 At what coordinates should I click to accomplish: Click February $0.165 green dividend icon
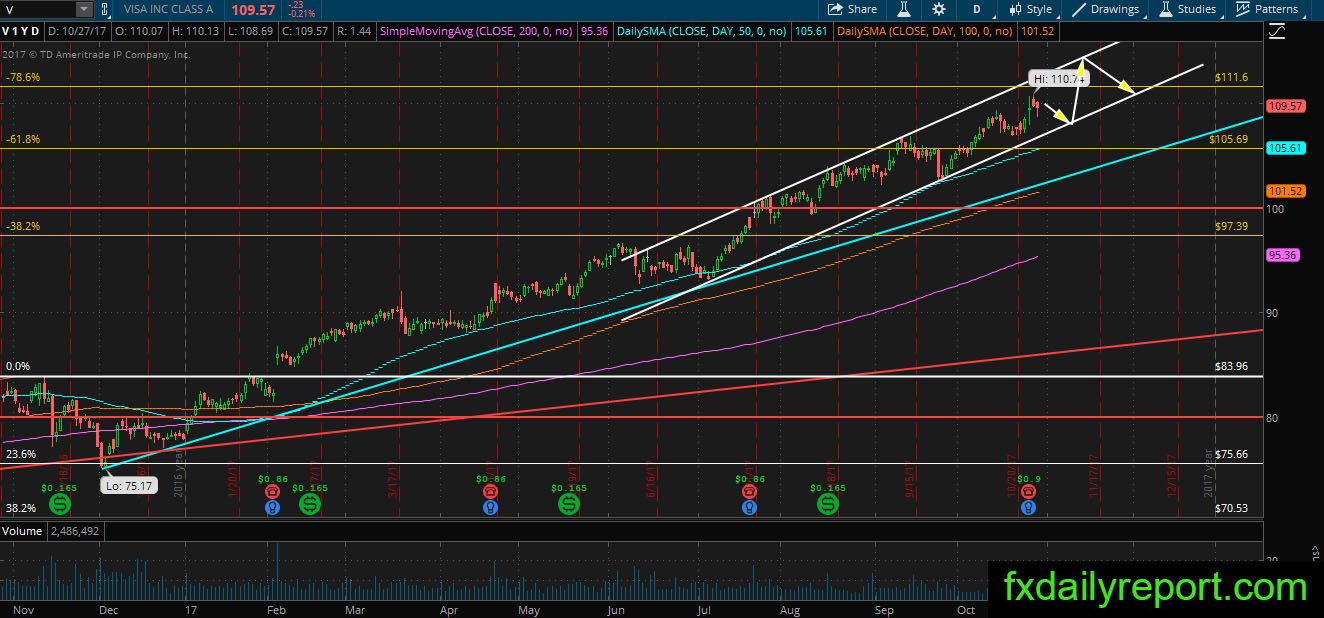(309, 506)
